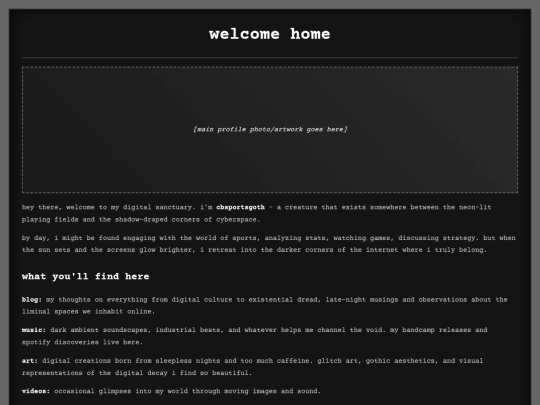The width and height of the screenshot is (540, 405).
Task: Click the 'what you'll find here' heading
Action: coord(85,276)
